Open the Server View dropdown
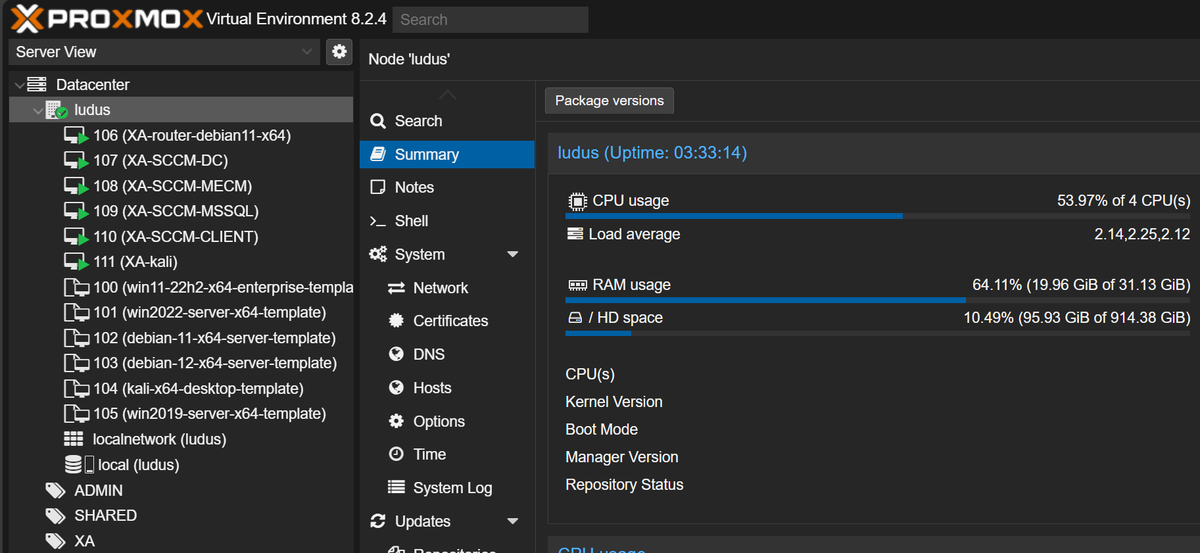The width and height of the screenshot is (1200, 553). click(x=165, y=52)
